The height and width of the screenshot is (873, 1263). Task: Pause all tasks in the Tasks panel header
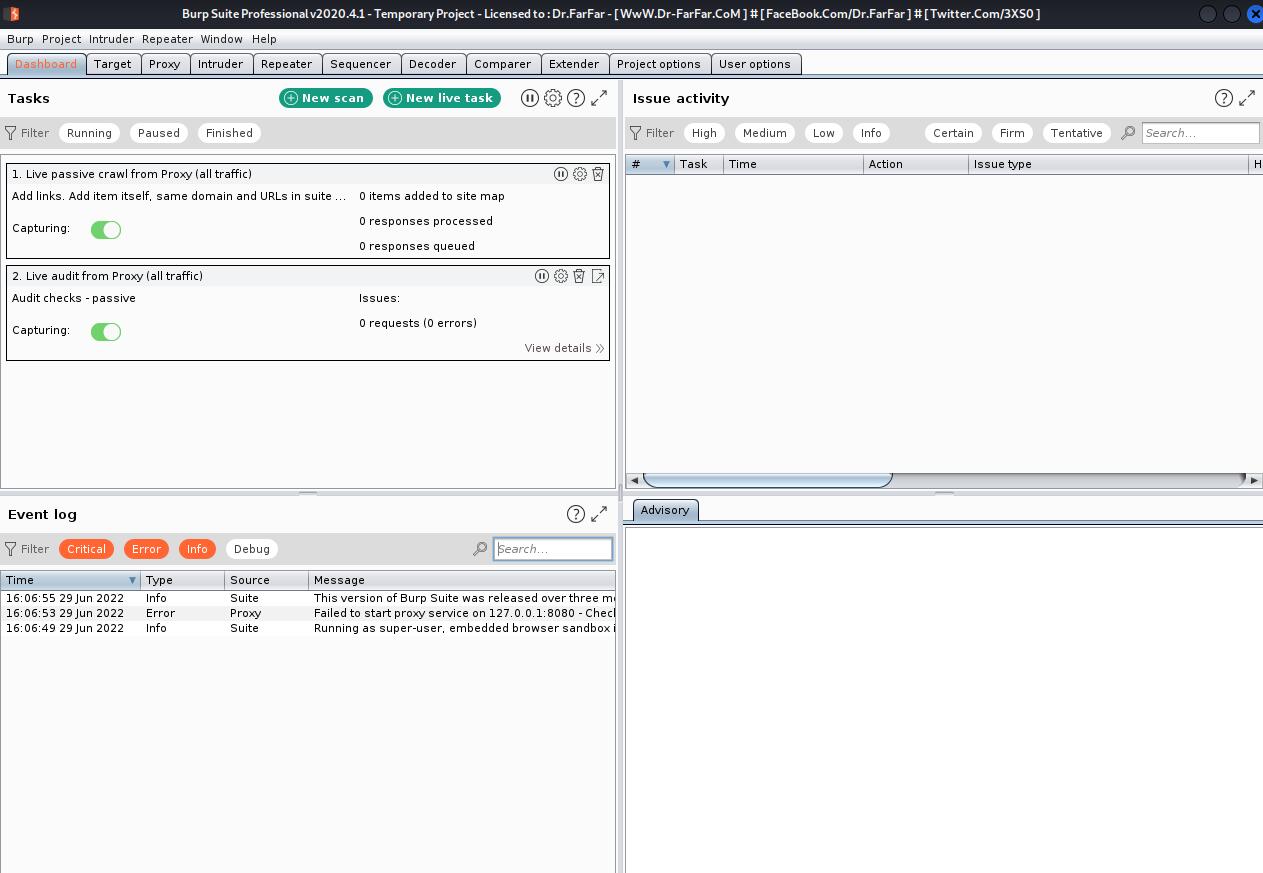(x=530, y=98)
